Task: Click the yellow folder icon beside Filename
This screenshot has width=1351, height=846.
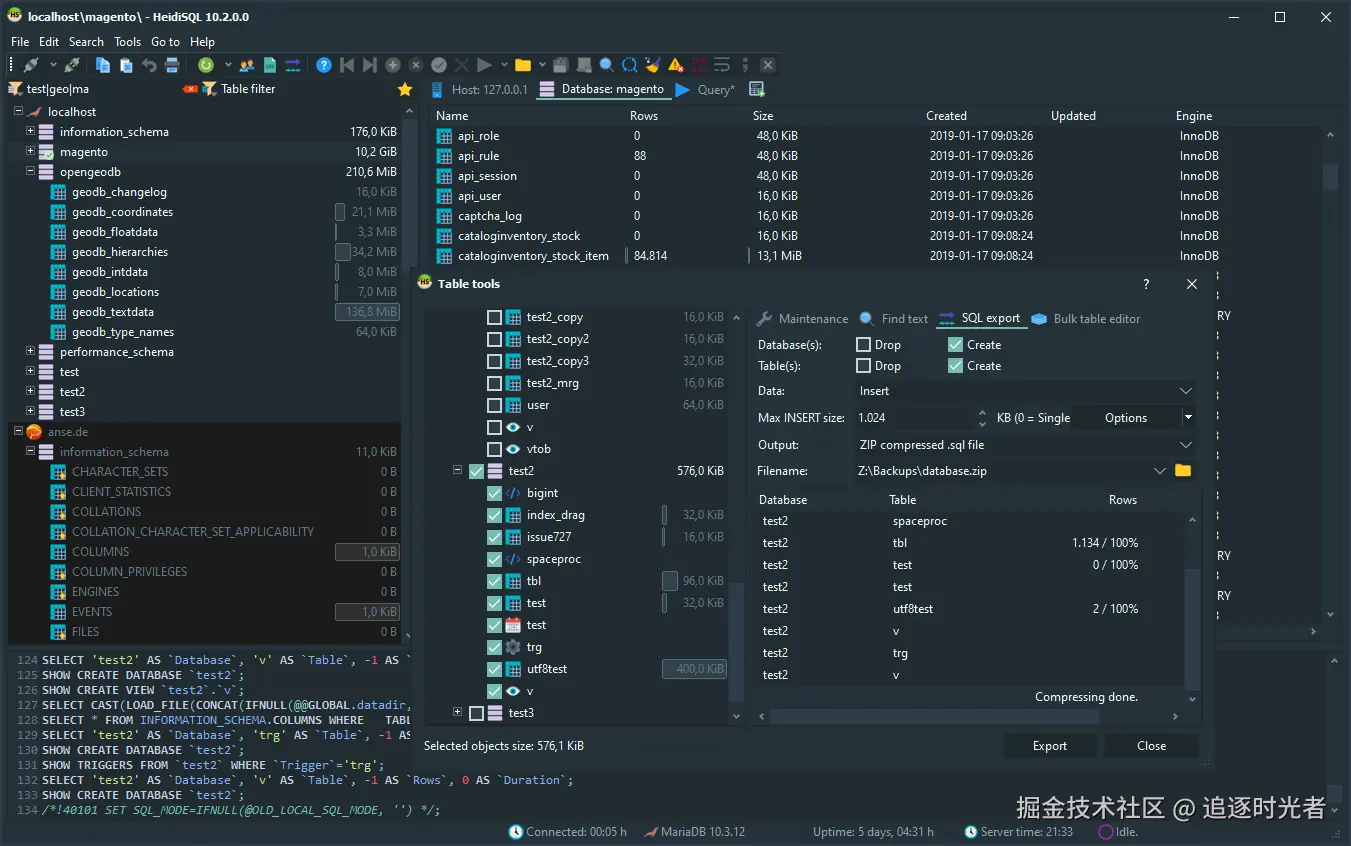Action: 1183,471
